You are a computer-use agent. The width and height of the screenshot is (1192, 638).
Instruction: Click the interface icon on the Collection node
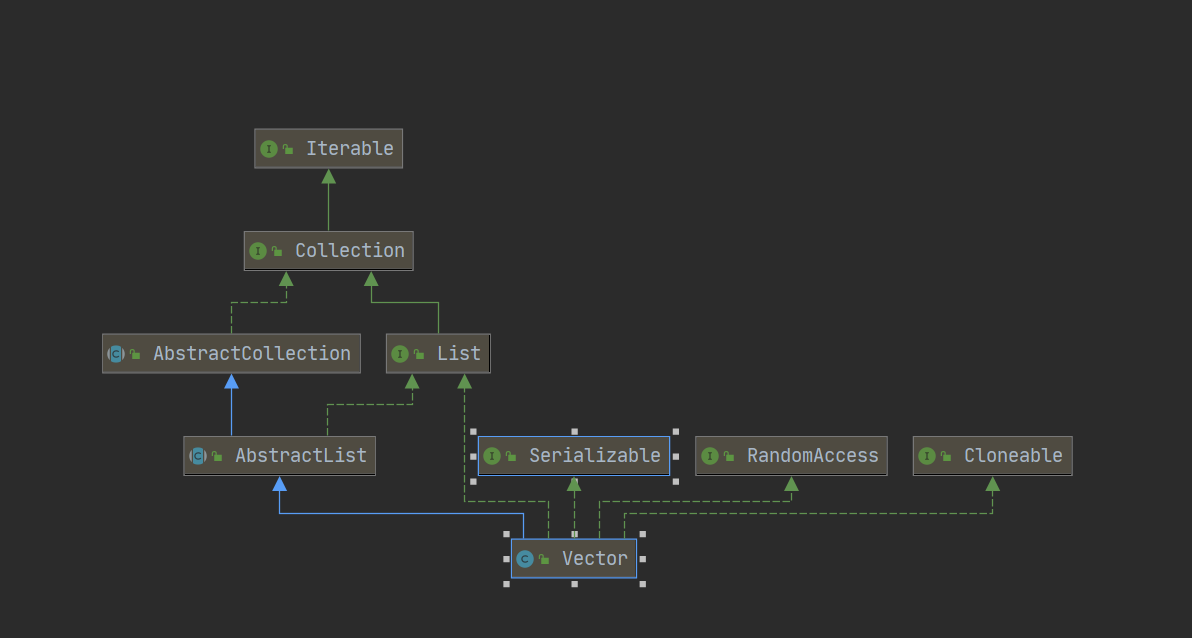pos(258,251)
